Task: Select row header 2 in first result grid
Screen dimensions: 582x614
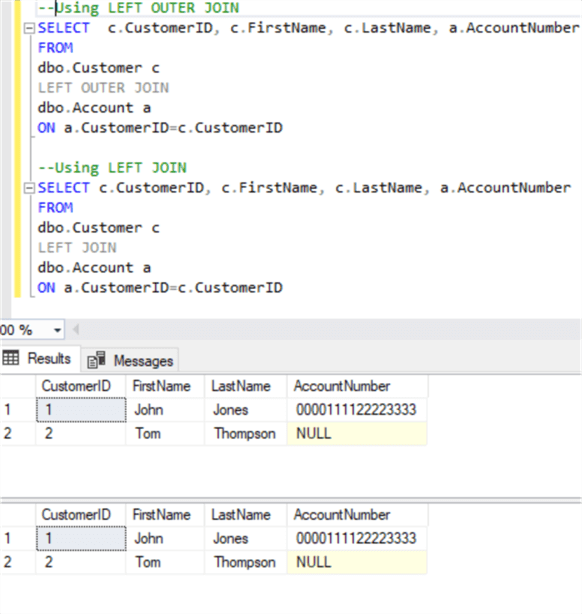Action: [x=18, y=433]
